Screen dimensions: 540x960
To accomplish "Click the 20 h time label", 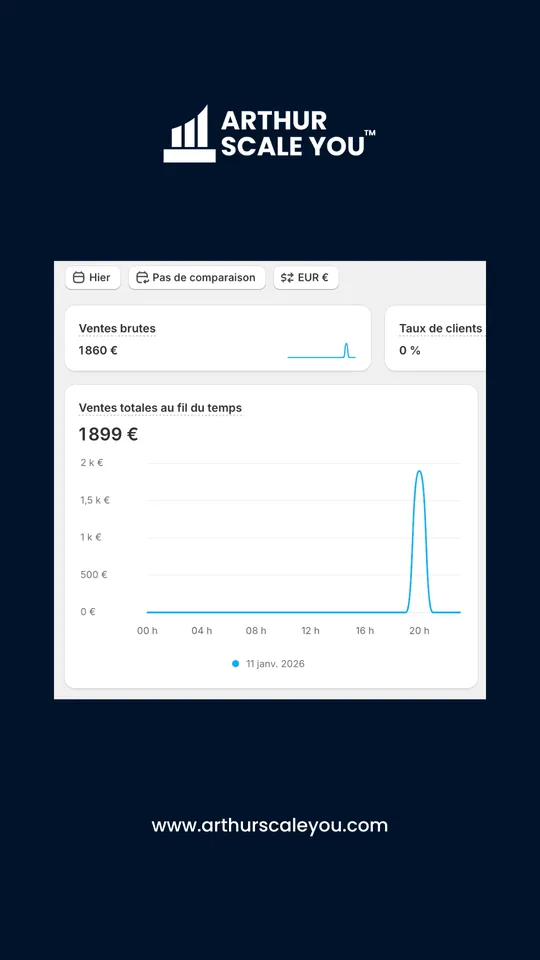I will [x=419, y=631].
